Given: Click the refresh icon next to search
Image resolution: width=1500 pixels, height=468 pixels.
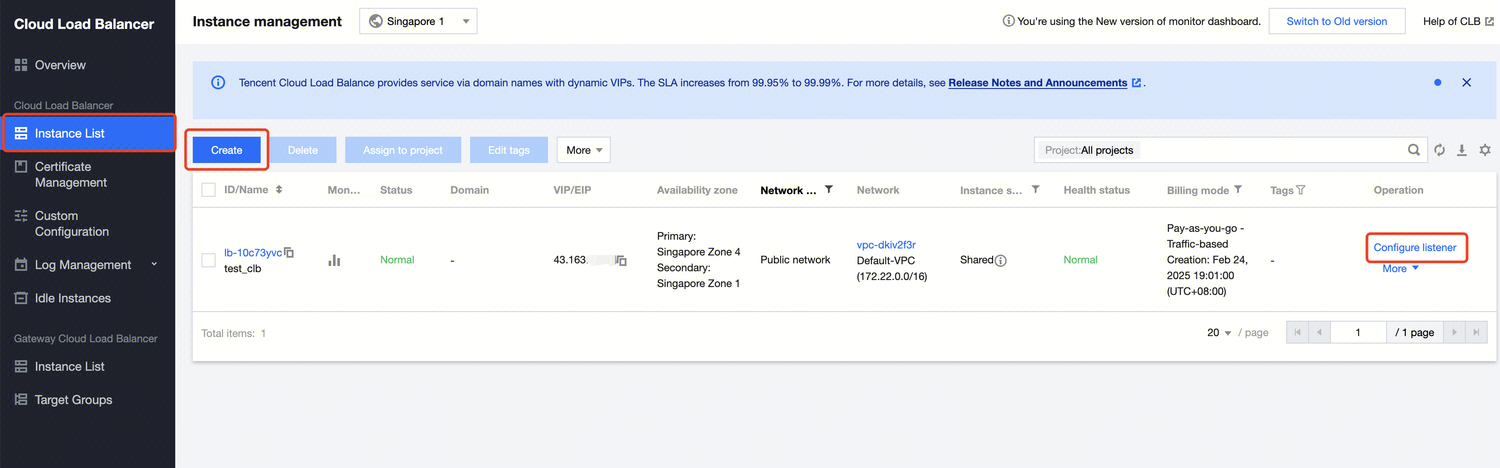Looking at the screenshot, I should (x=1440, y=150).
